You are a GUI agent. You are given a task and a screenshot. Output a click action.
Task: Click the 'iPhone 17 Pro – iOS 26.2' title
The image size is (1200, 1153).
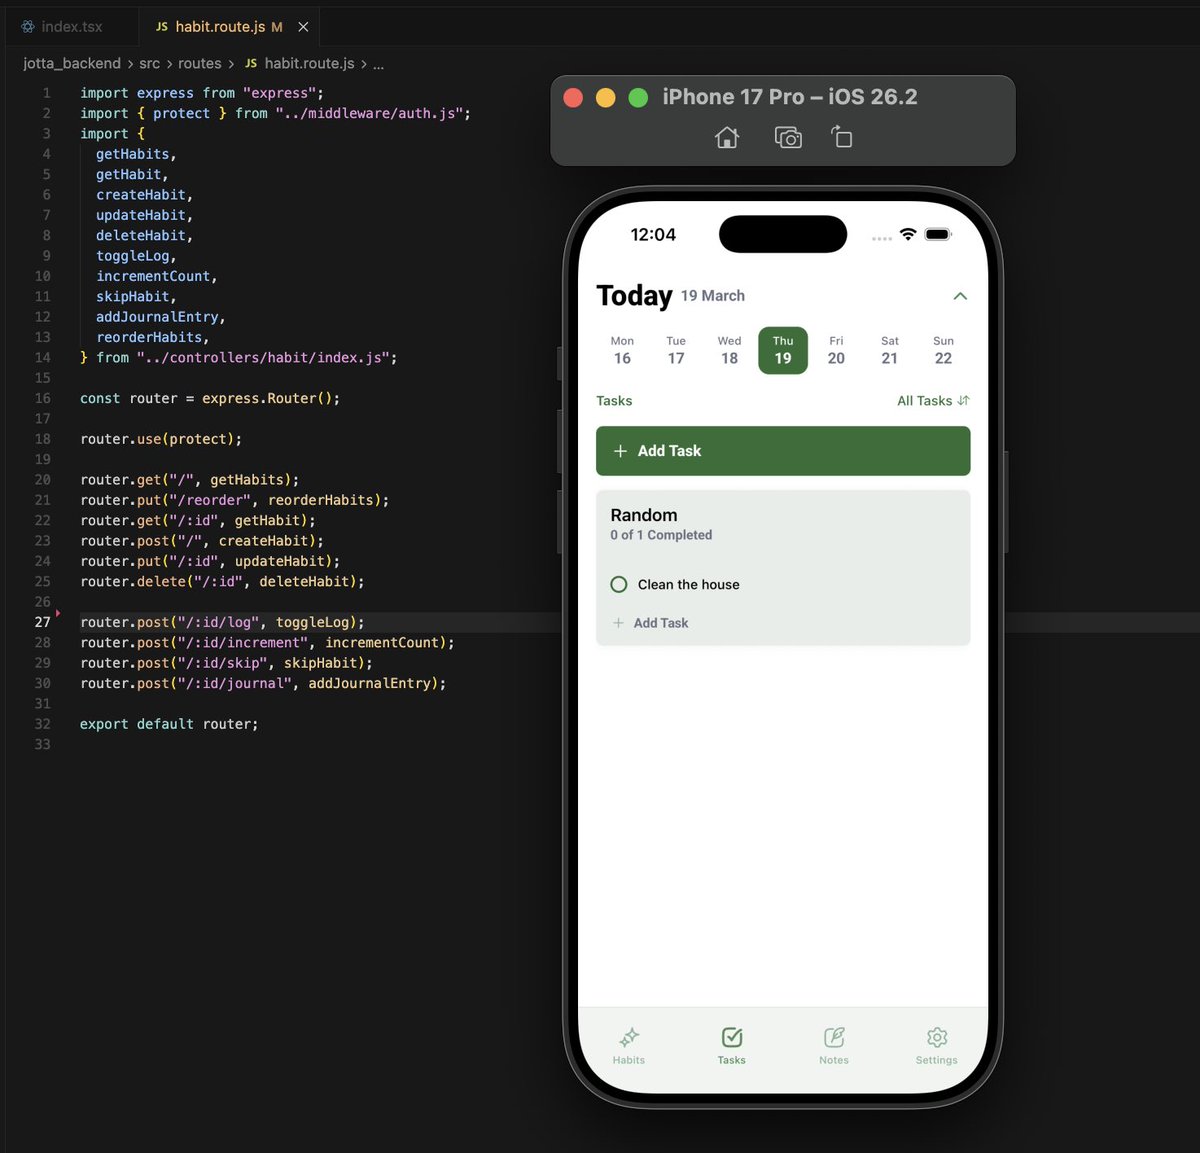(790, 97)
